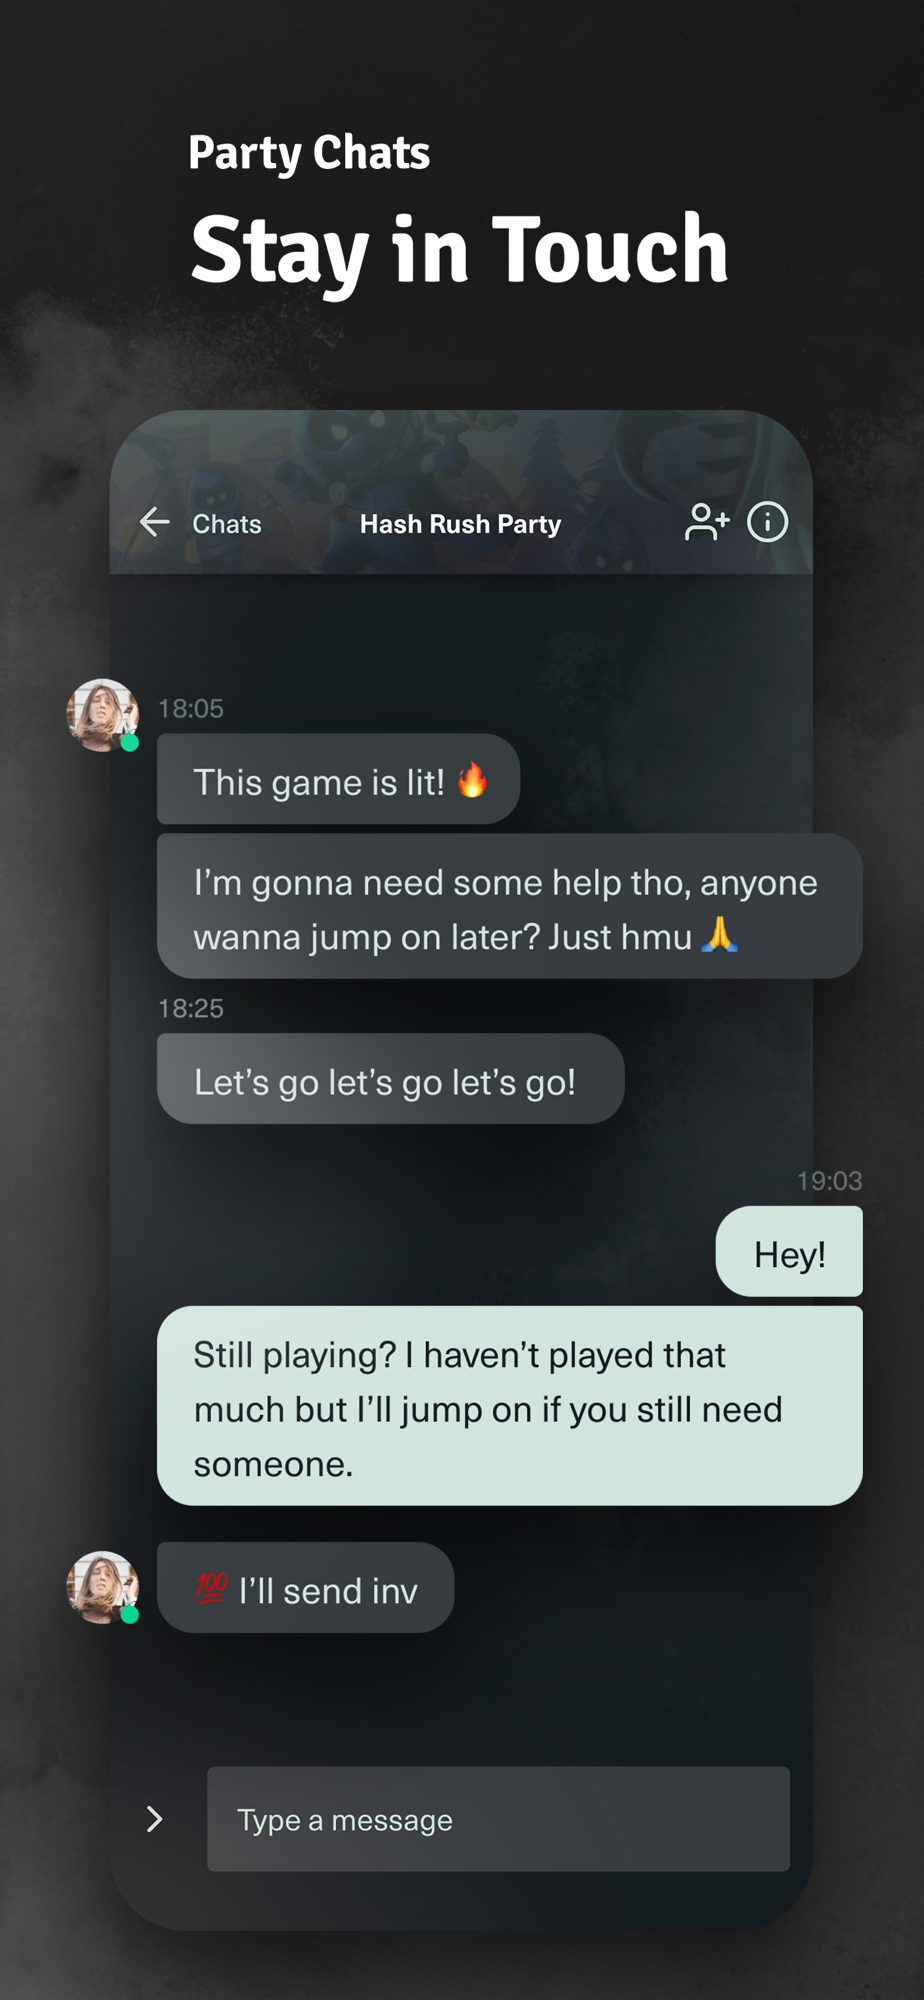Select the 'I'll send inv' message
This screenshot has height=2000, width=924.
[305, 1588]
